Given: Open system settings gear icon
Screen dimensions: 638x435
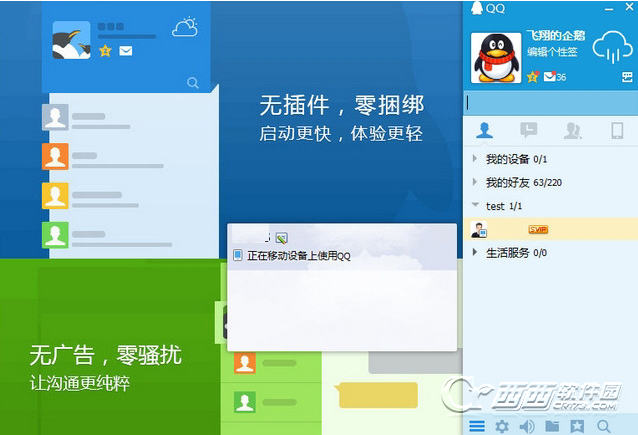Looking at the screenshot, I should 502,426.
